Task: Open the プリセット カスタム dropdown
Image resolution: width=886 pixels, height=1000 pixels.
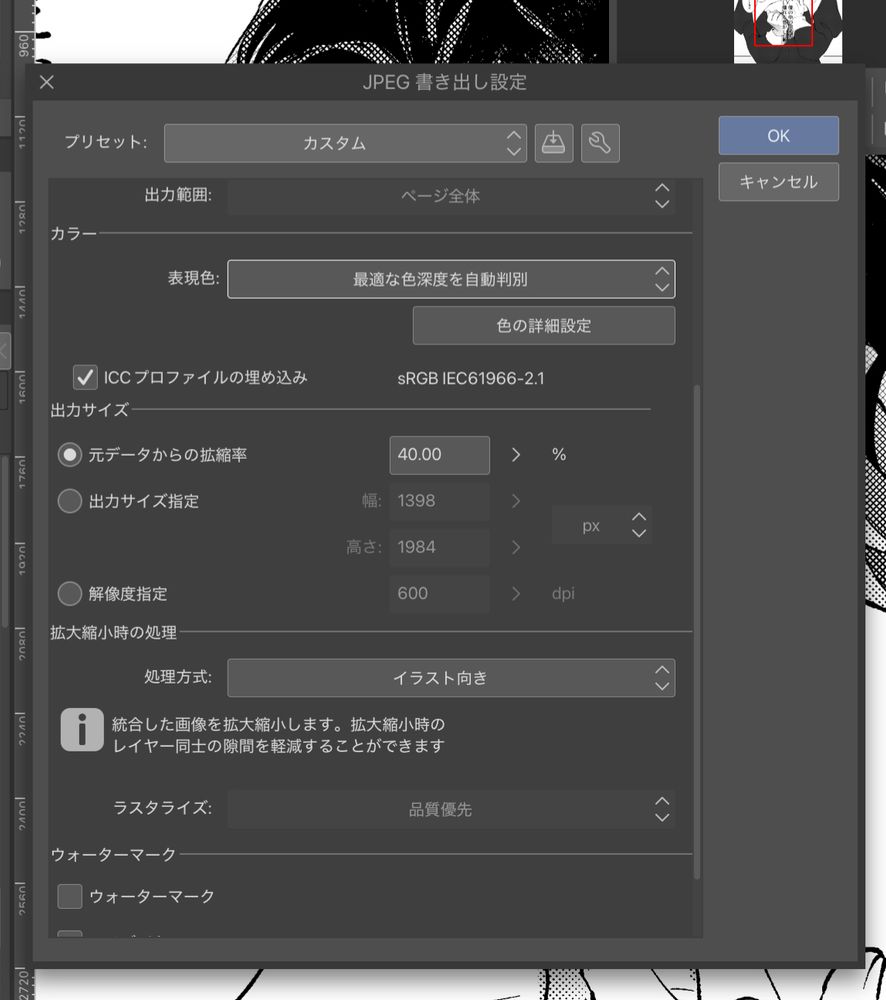Action: coord(345,143)
